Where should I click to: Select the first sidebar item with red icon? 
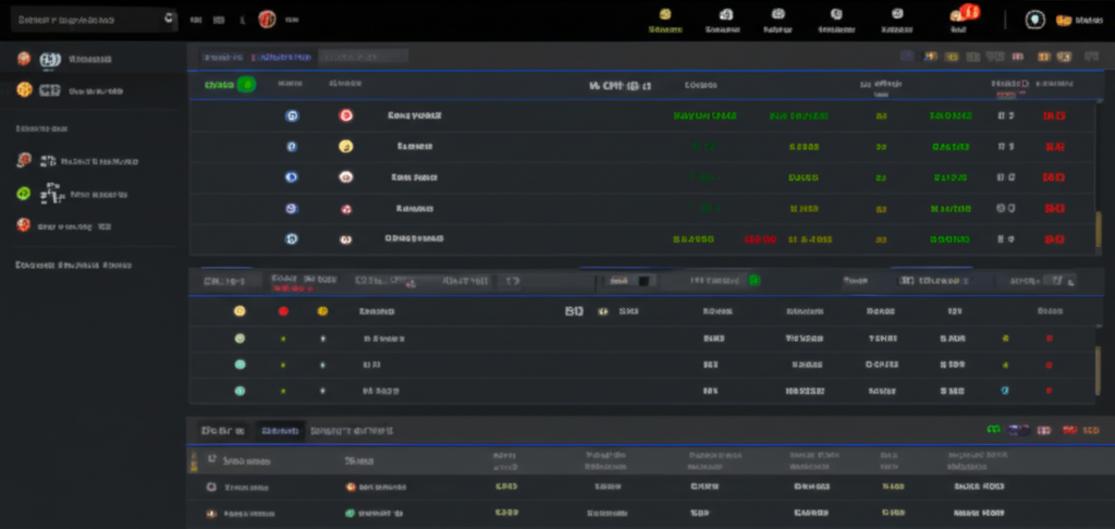[x=23, y=59]
